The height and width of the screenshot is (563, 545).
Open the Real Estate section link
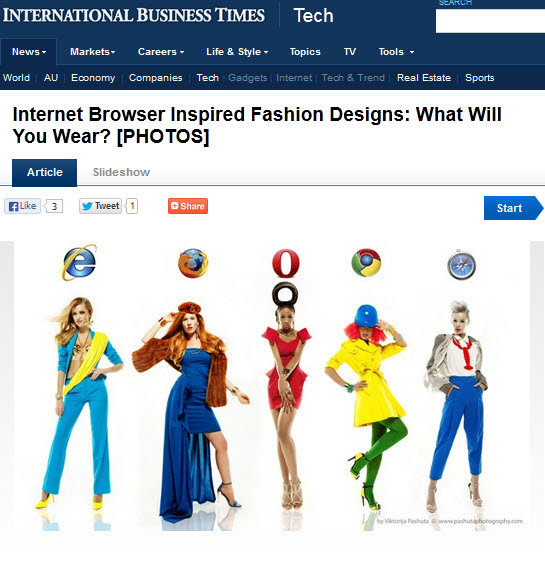tap(424, 78)
